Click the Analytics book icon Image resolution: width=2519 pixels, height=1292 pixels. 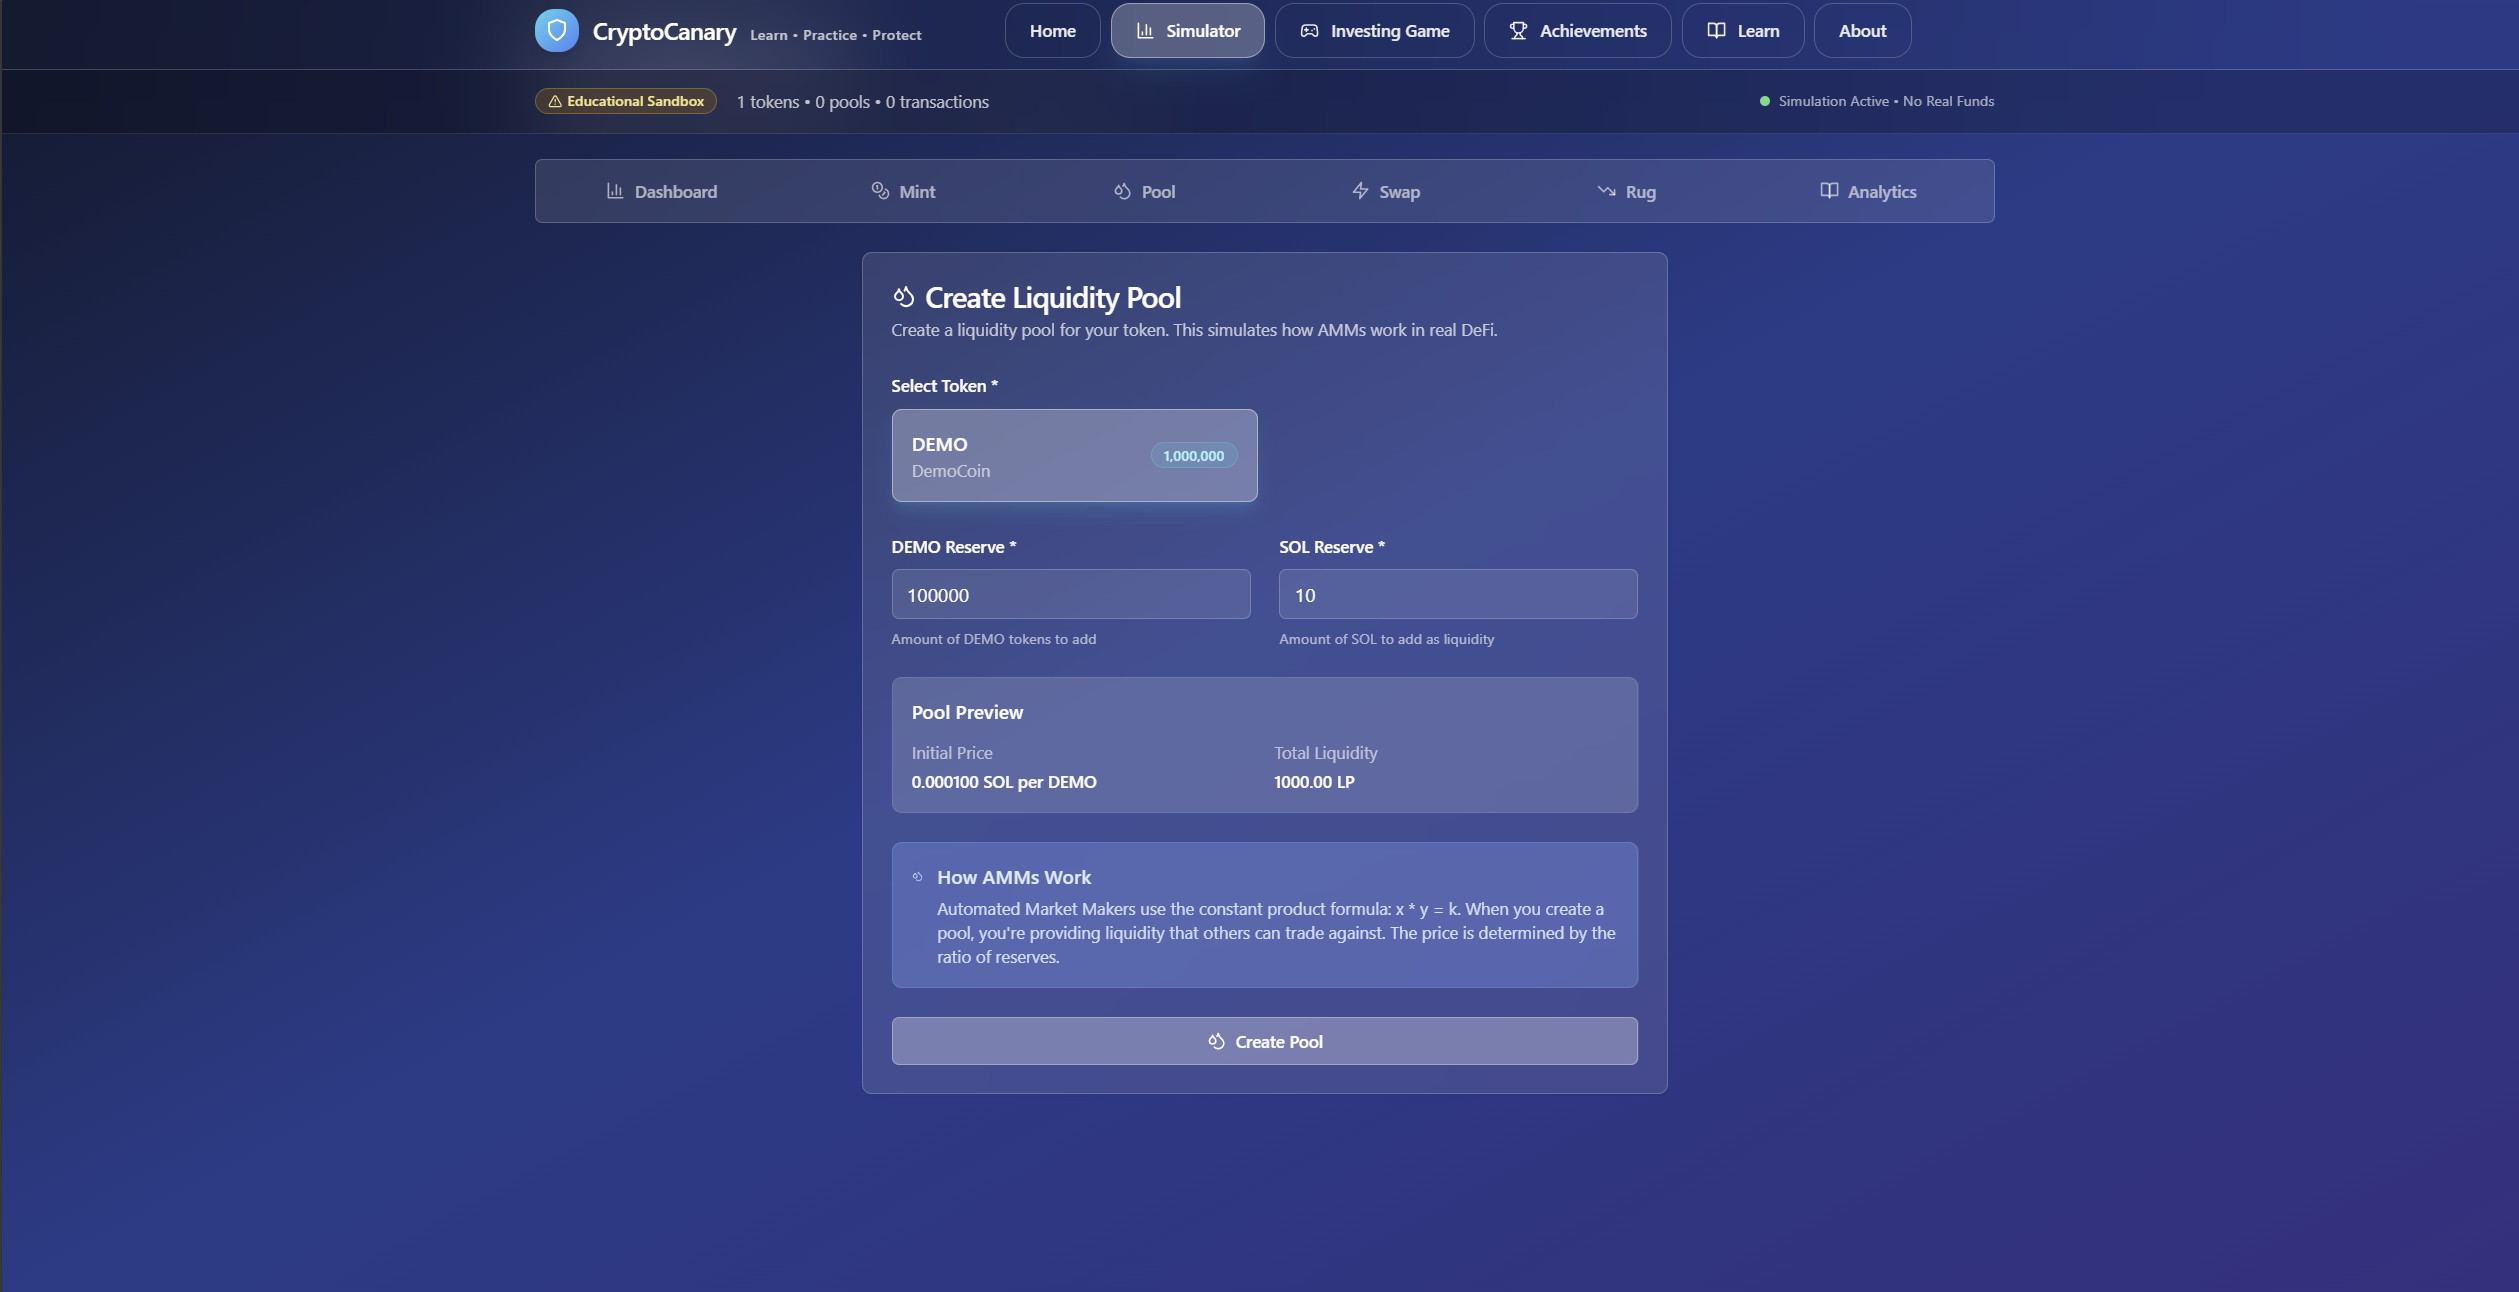(1829, 191)
